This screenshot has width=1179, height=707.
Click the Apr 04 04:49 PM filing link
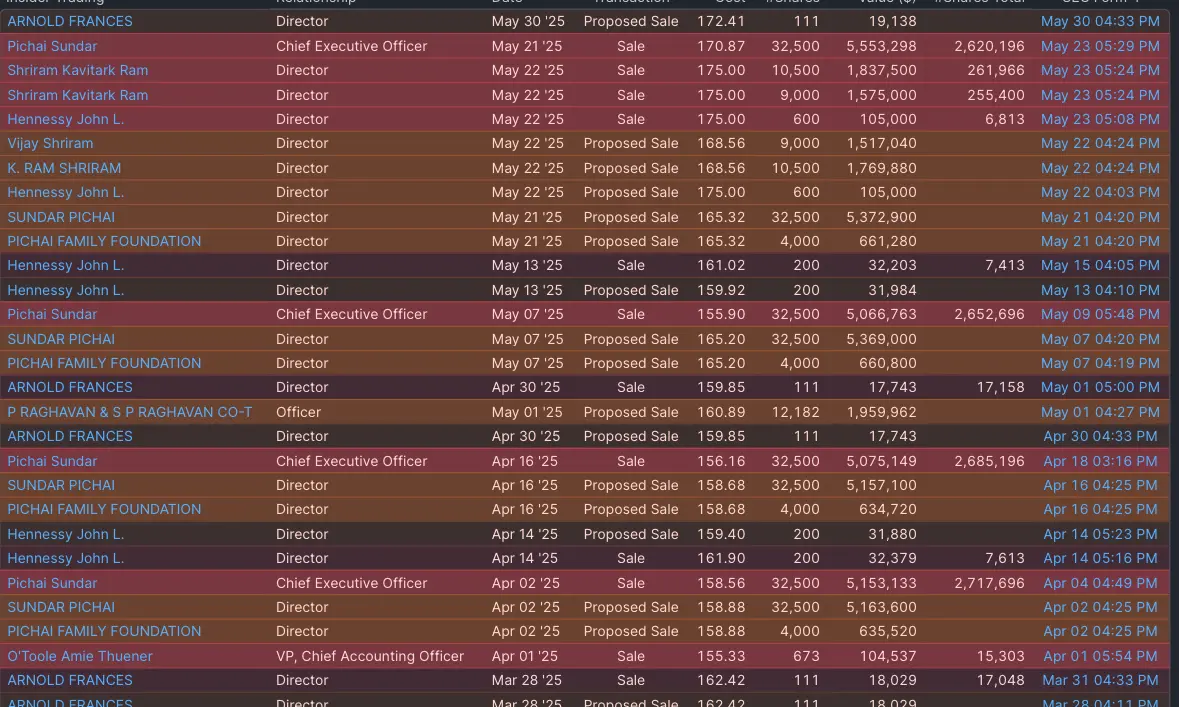[1101, 583]
